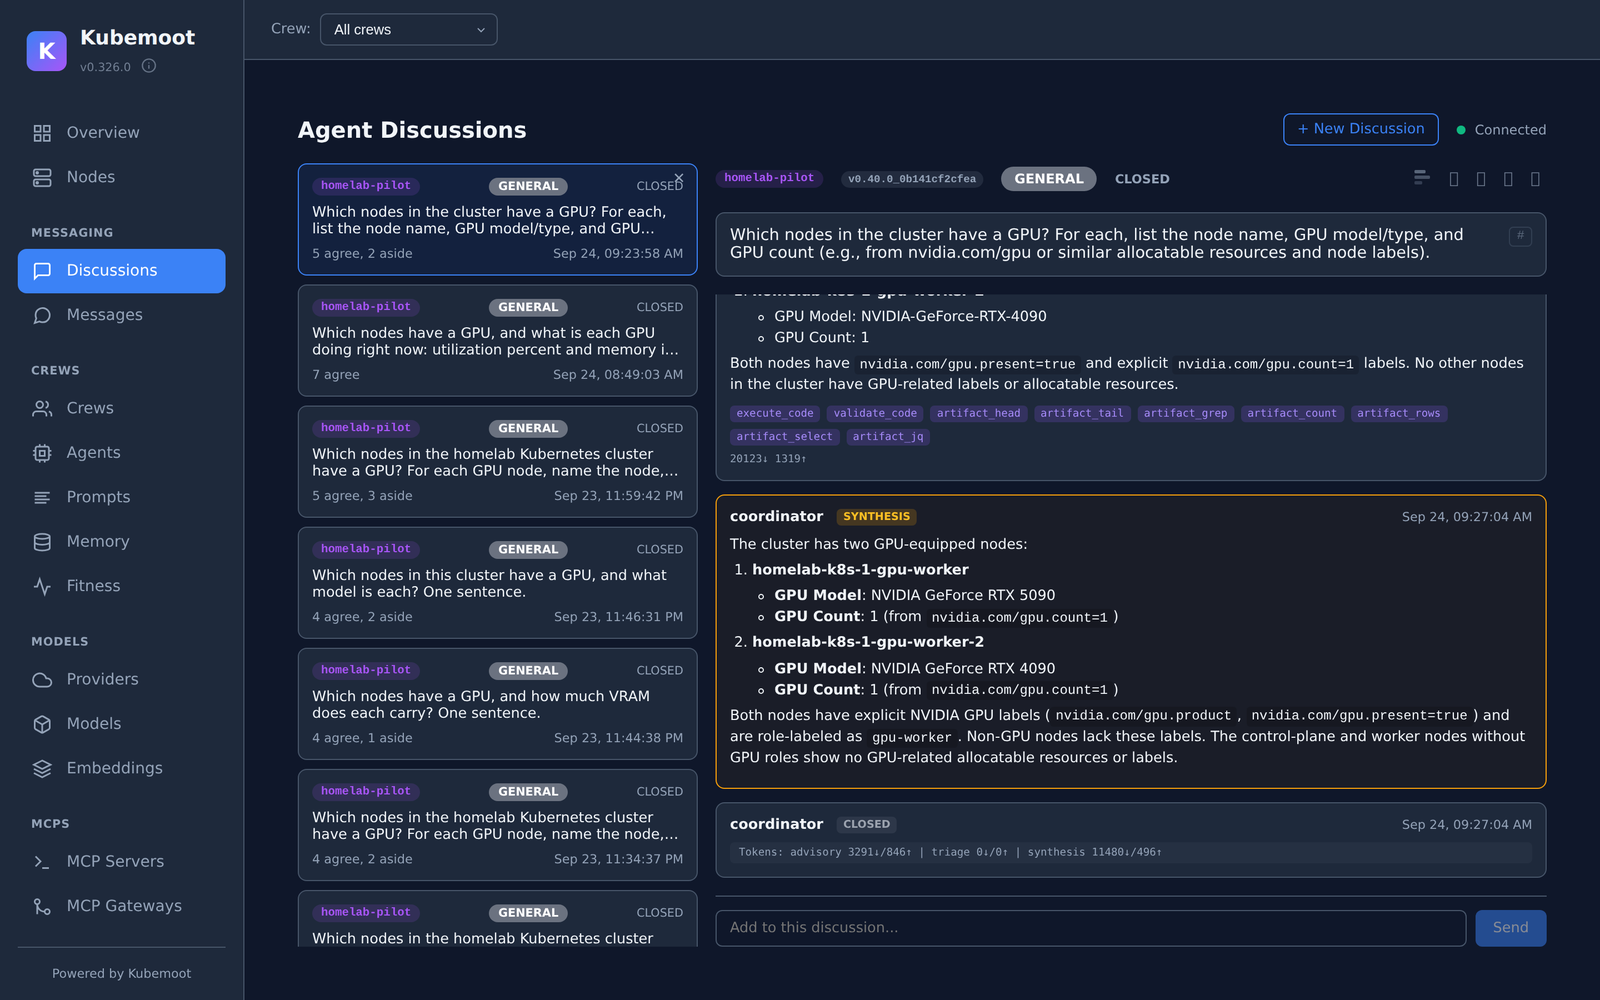Screen dimensions: 1600x1000
Task: Toggle the discussion timeline view icon
Action: tap(1421, 178)
